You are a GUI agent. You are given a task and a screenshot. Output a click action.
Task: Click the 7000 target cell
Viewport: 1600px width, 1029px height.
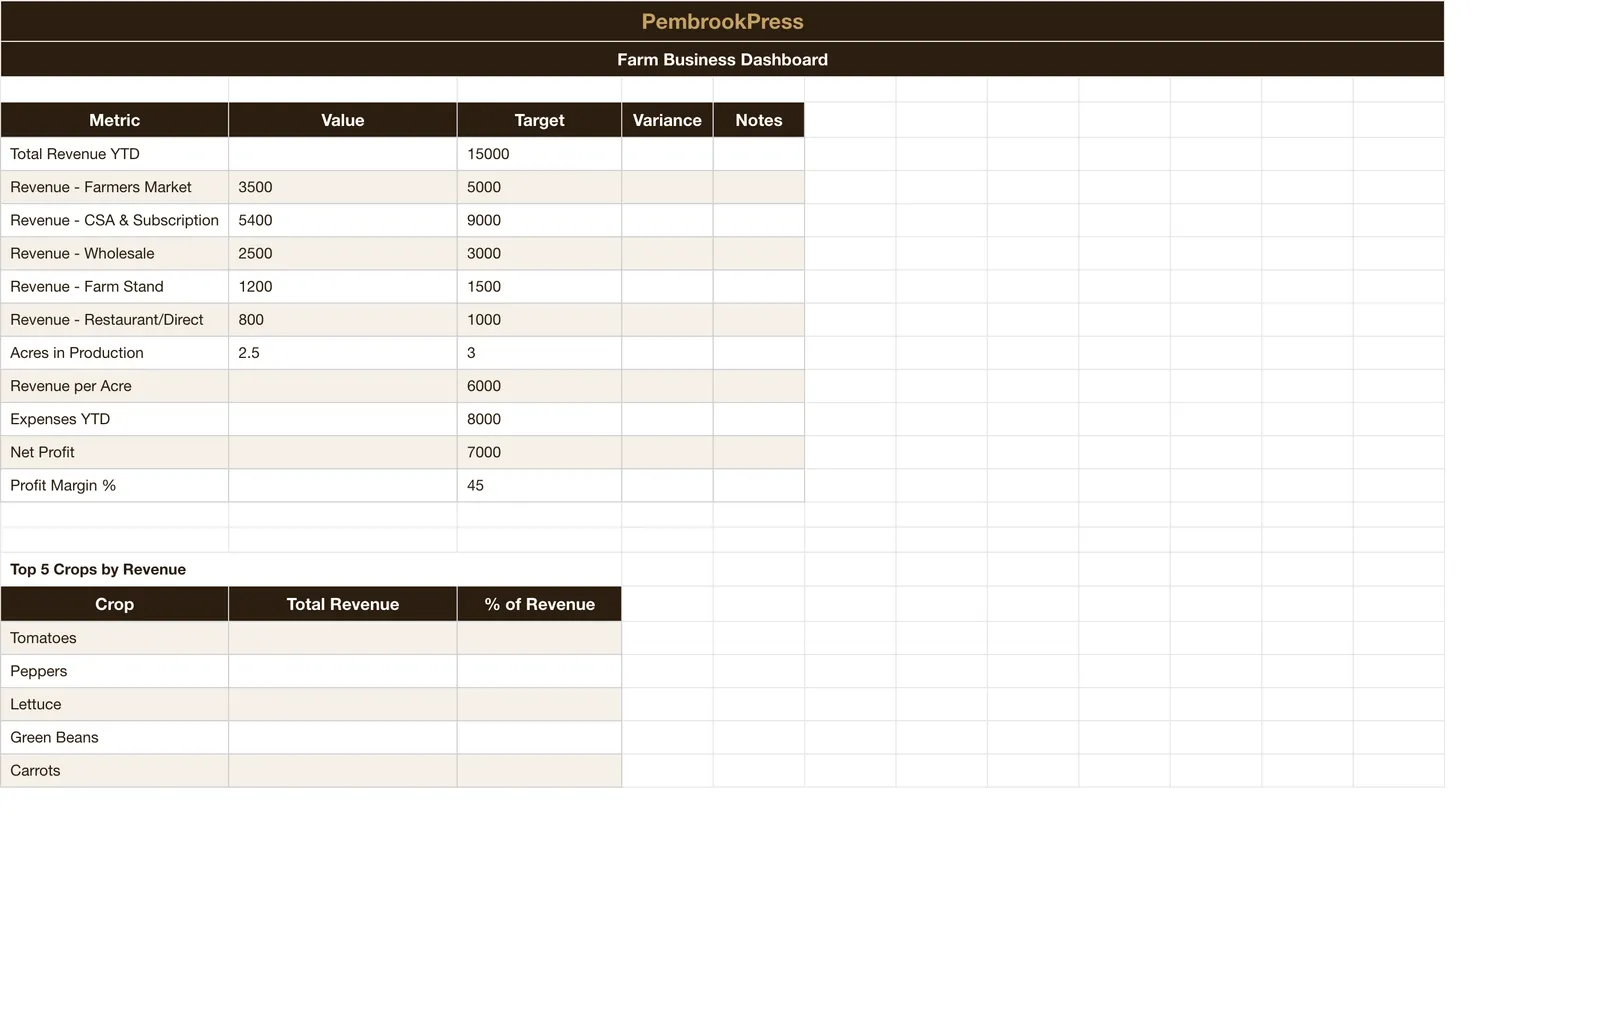539,451
